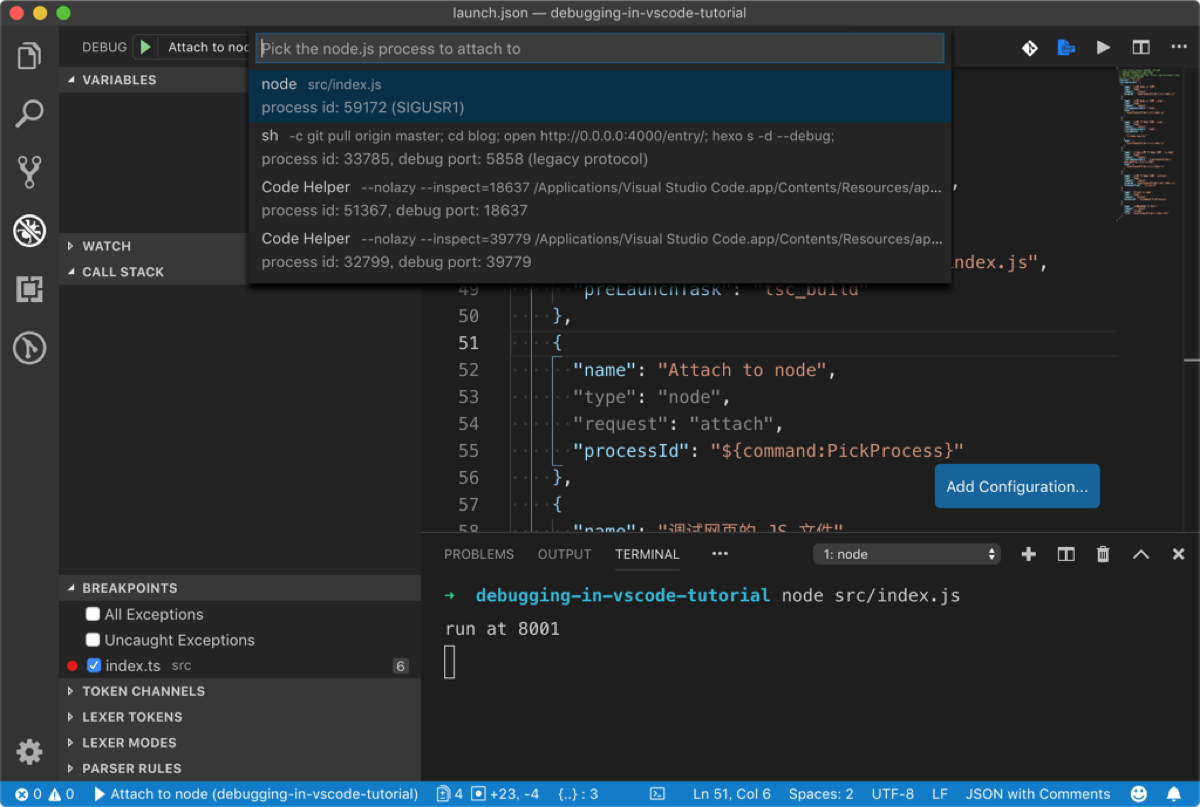Click the Add Configuration button

[1016, 487]
